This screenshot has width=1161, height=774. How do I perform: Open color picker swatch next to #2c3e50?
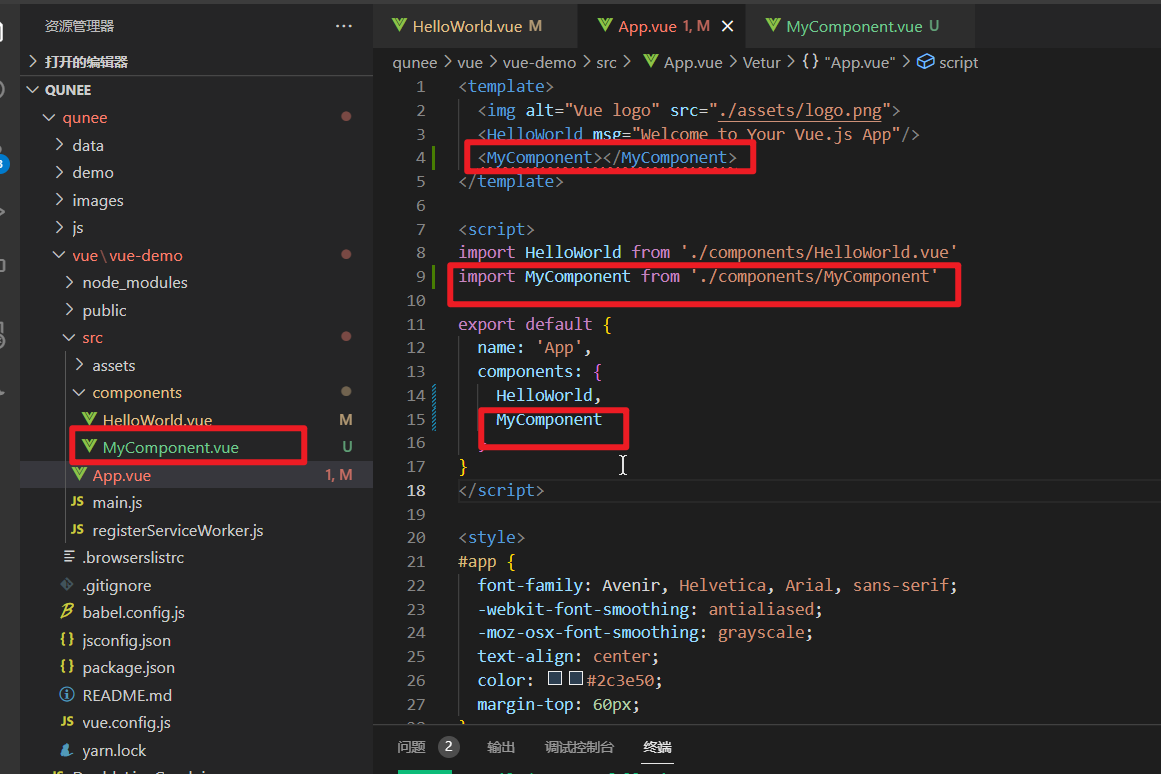[x=576, y=679]
